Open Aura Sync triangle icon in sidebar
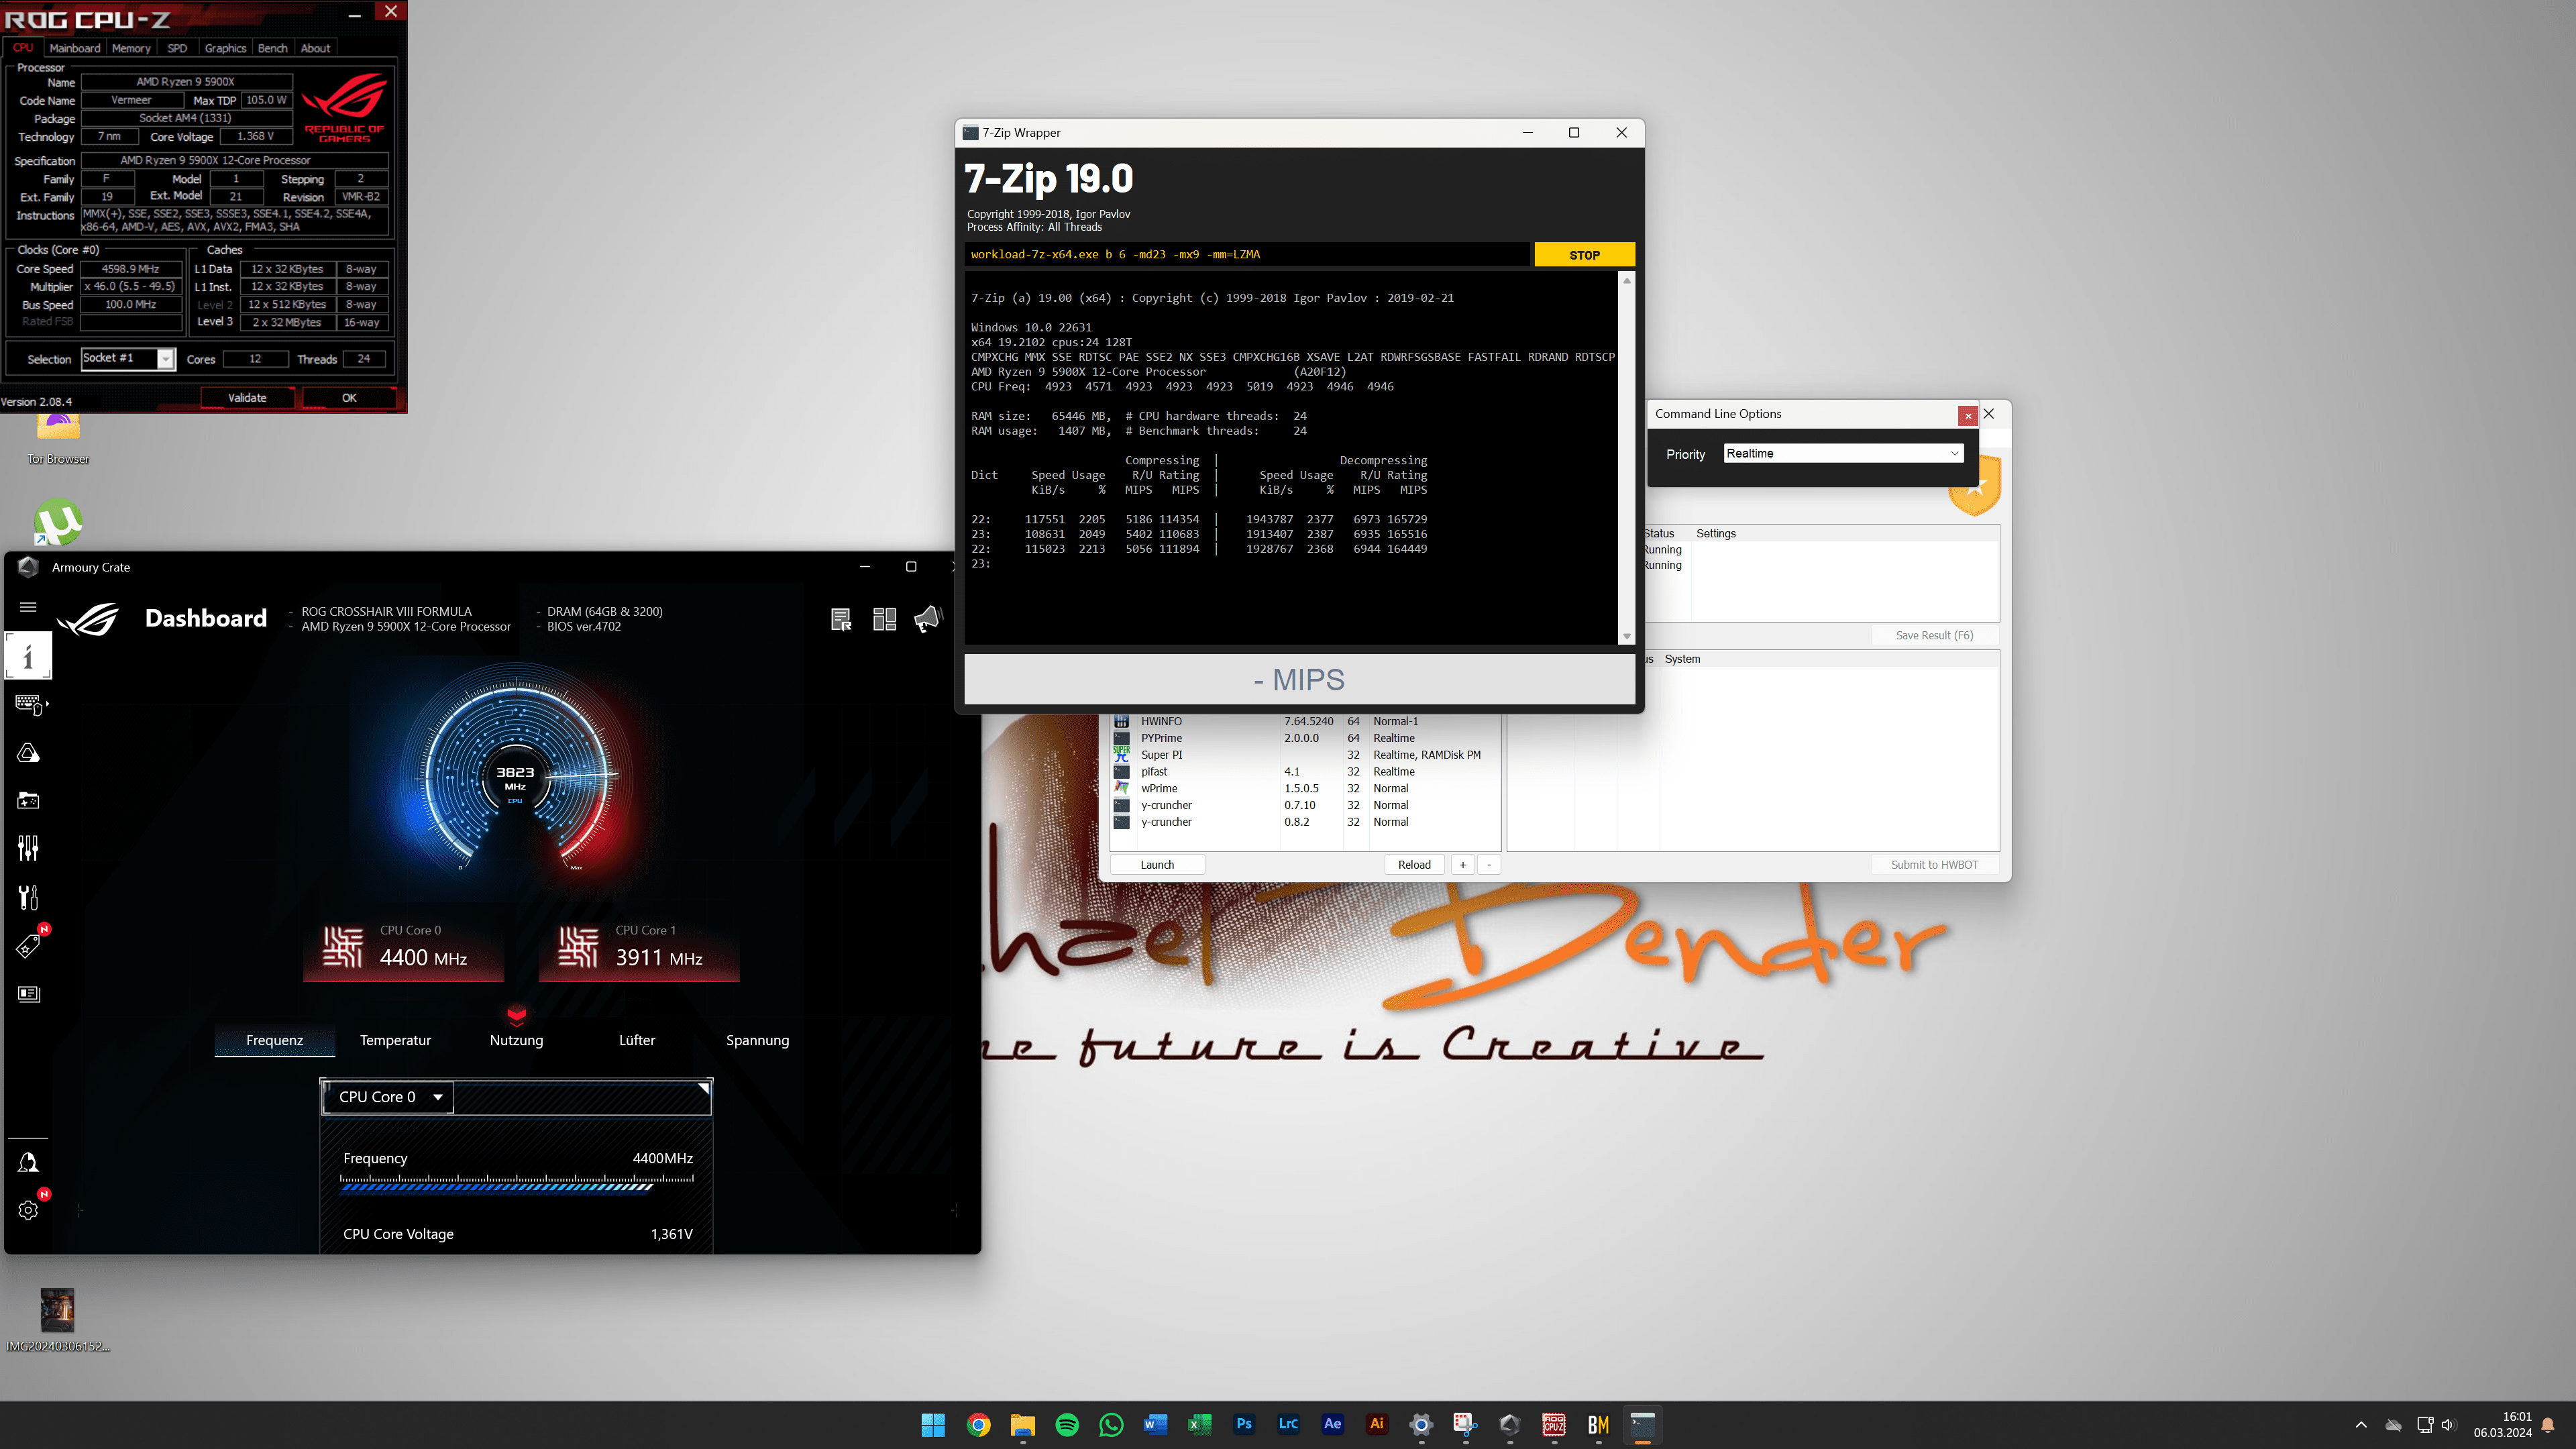The height and width of the screenshot is (1449, 2576). [x=28, y=753]
